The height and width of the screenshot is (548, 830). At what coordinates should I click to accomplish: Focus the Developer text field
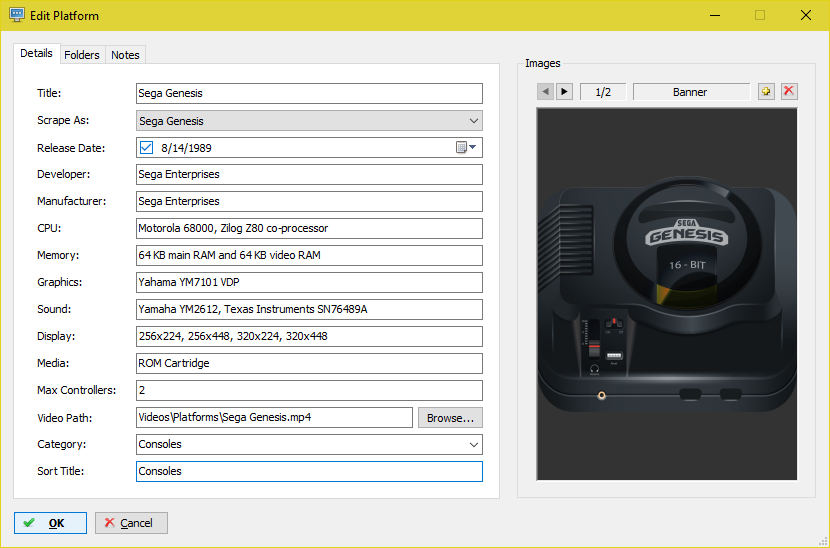[309, 174]
